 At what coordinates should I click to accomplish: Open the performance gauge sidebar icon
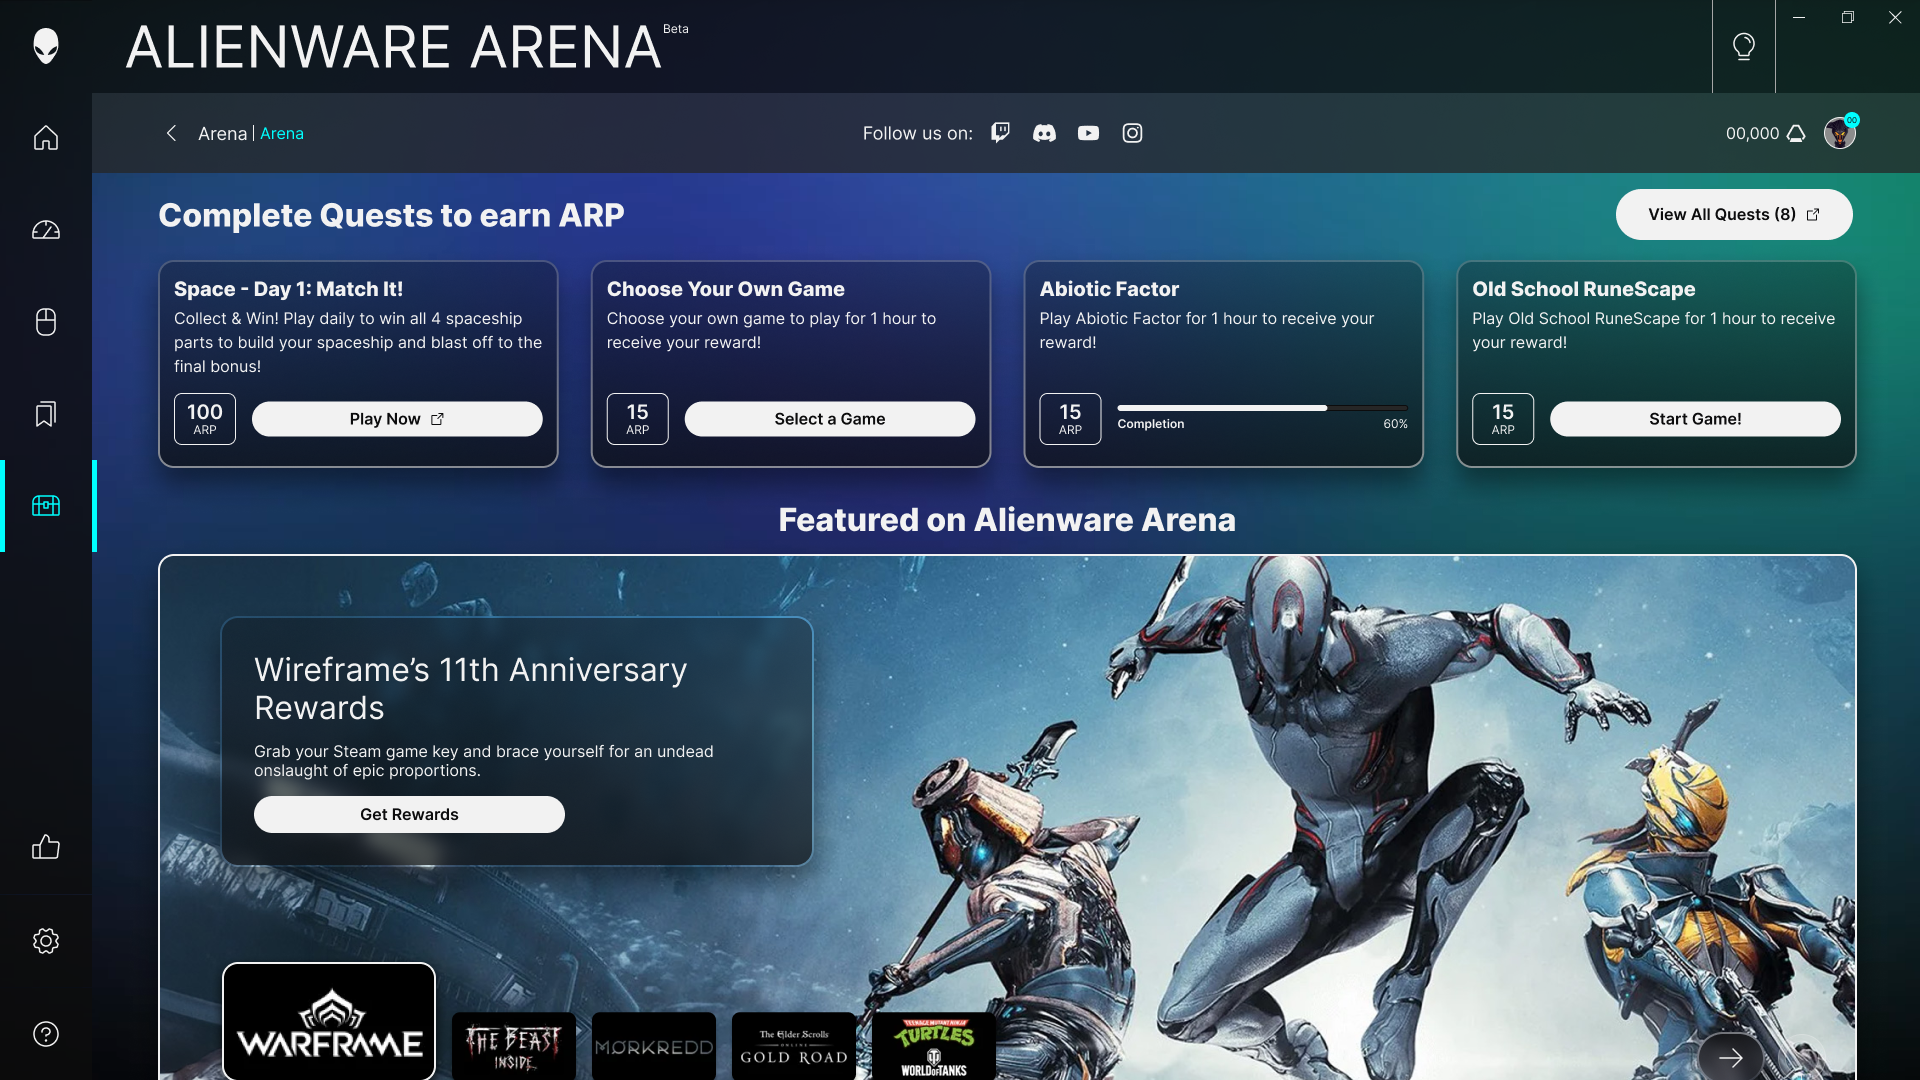tap(46, 230)
